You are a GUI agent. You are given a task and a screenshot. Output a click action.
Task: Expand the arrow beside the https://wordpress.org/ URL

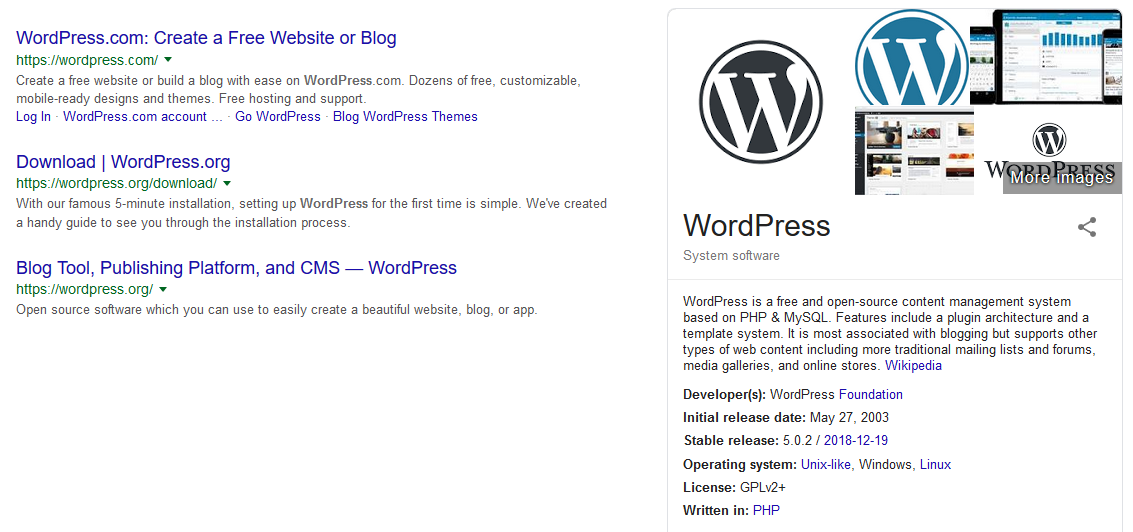(163, 289)
